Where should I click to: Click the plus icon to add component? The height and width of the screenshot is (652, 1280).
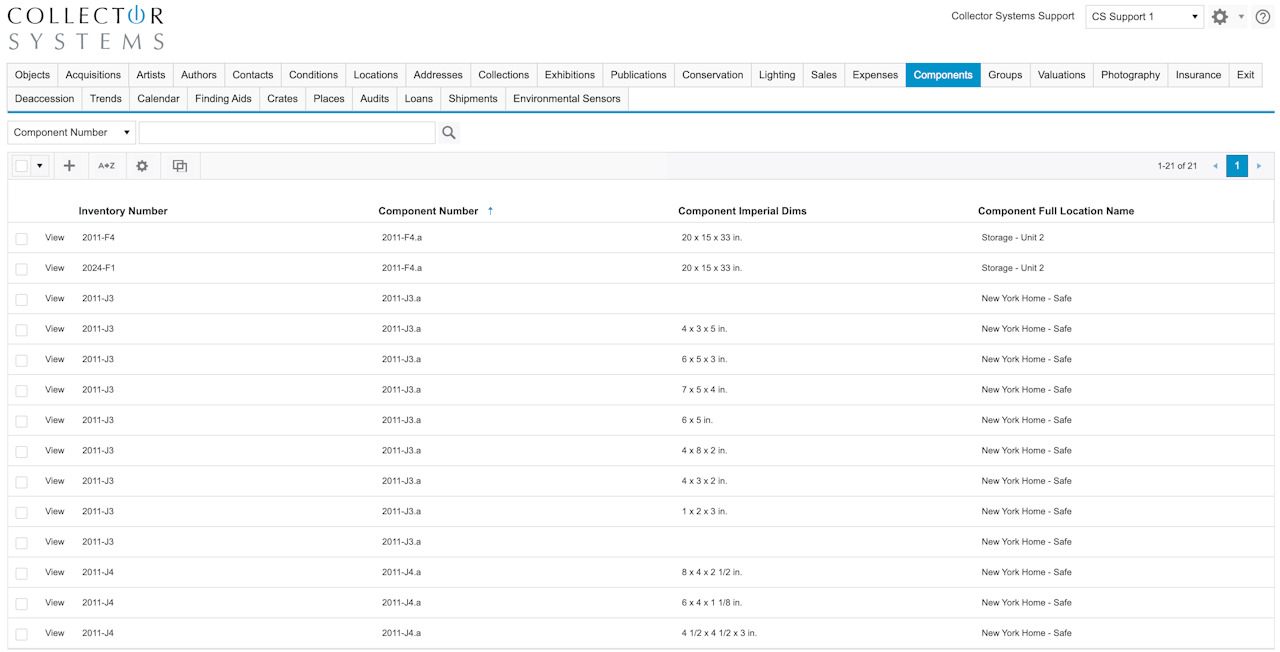click(x=69, y=166)
